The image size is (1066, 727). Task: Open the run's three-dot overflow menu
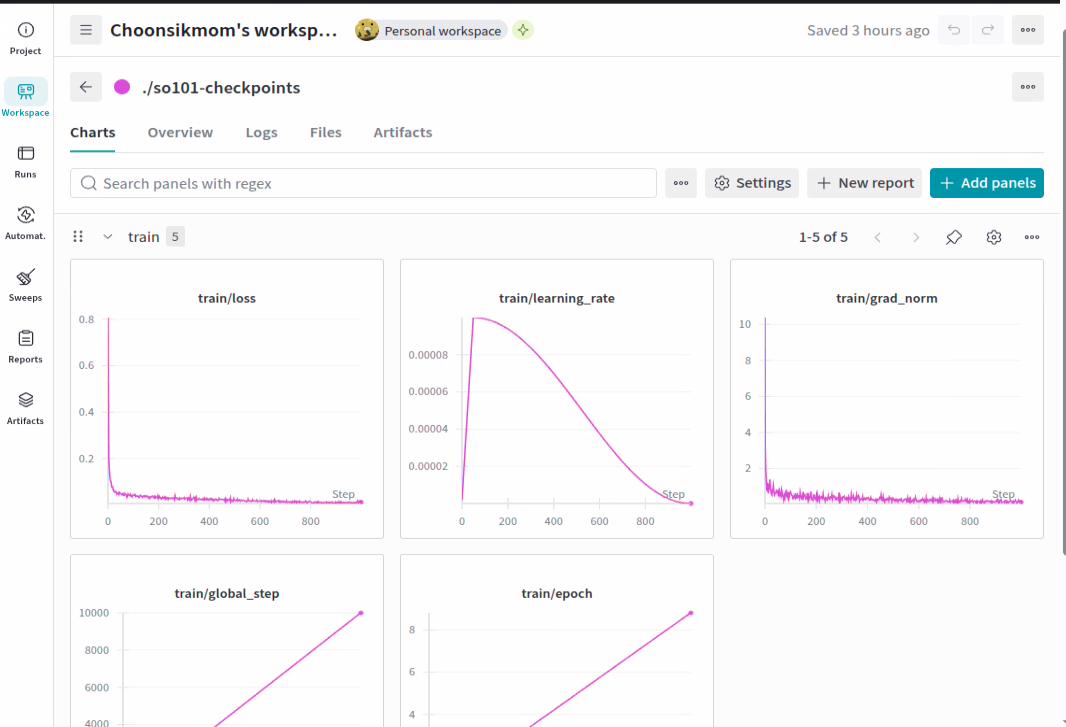coord(1027,87)
